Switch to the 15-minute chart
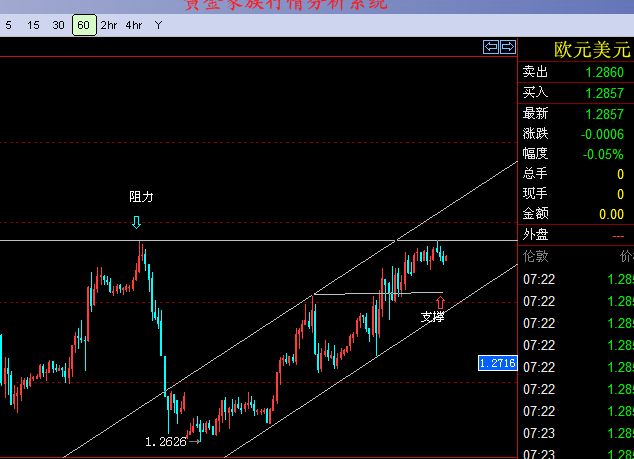Image resolution: width=634 pixels, height=459 pixels. pyautogui.click(x=33, y=25)
